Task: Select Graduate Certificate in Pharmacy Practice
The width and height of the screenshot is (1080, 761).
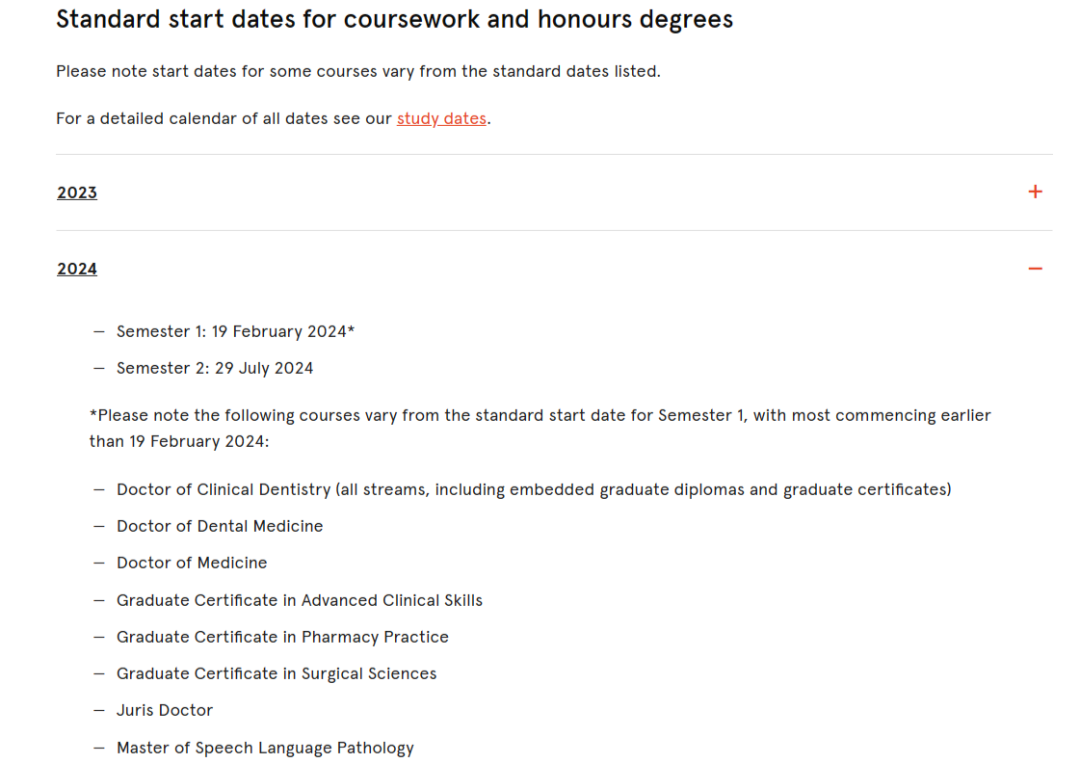Action: click(x=282, y=637)
